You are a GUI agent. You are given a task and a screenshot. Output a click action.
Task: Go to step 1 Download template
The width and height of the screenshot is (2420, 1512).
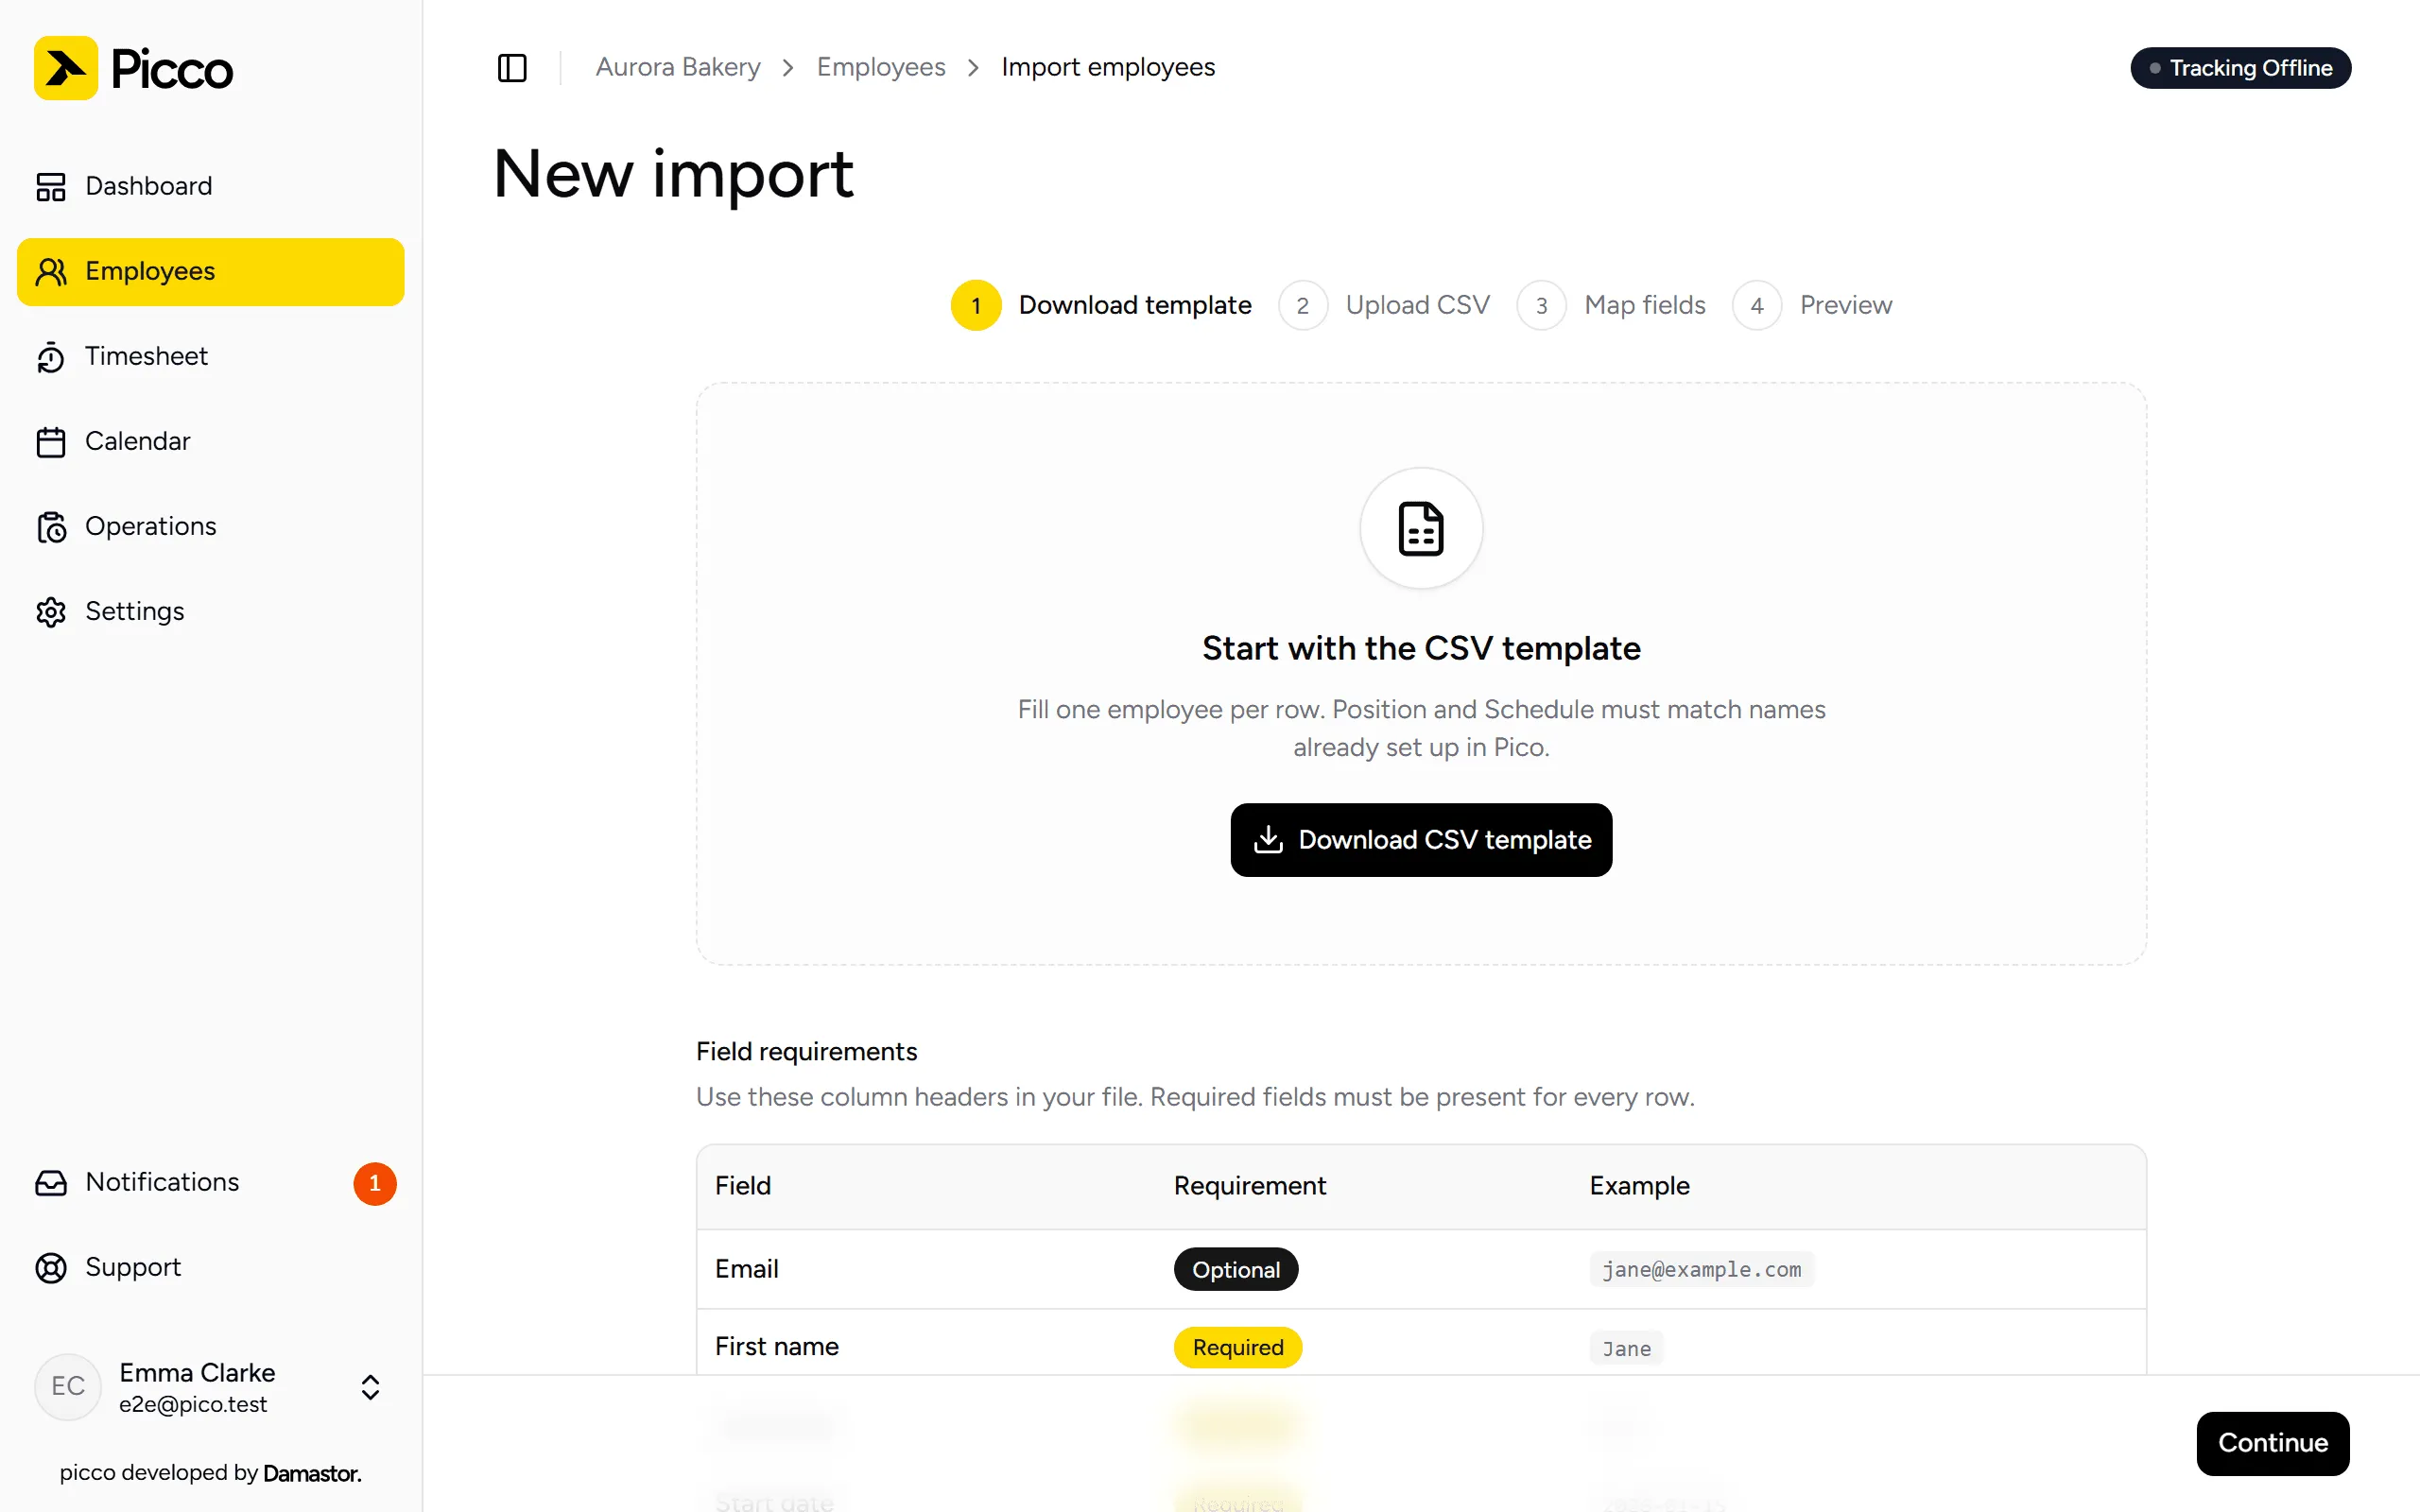pyautogui.click(x=1101, y=305)
